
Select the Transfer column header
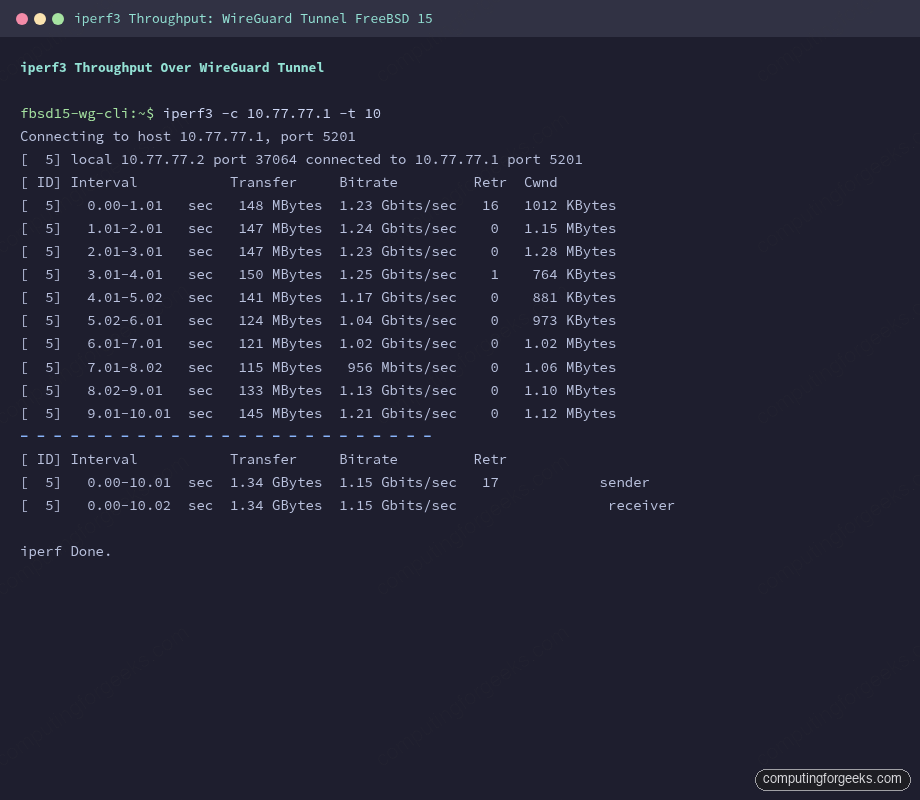pyautogui.click(x=263, y=182)
